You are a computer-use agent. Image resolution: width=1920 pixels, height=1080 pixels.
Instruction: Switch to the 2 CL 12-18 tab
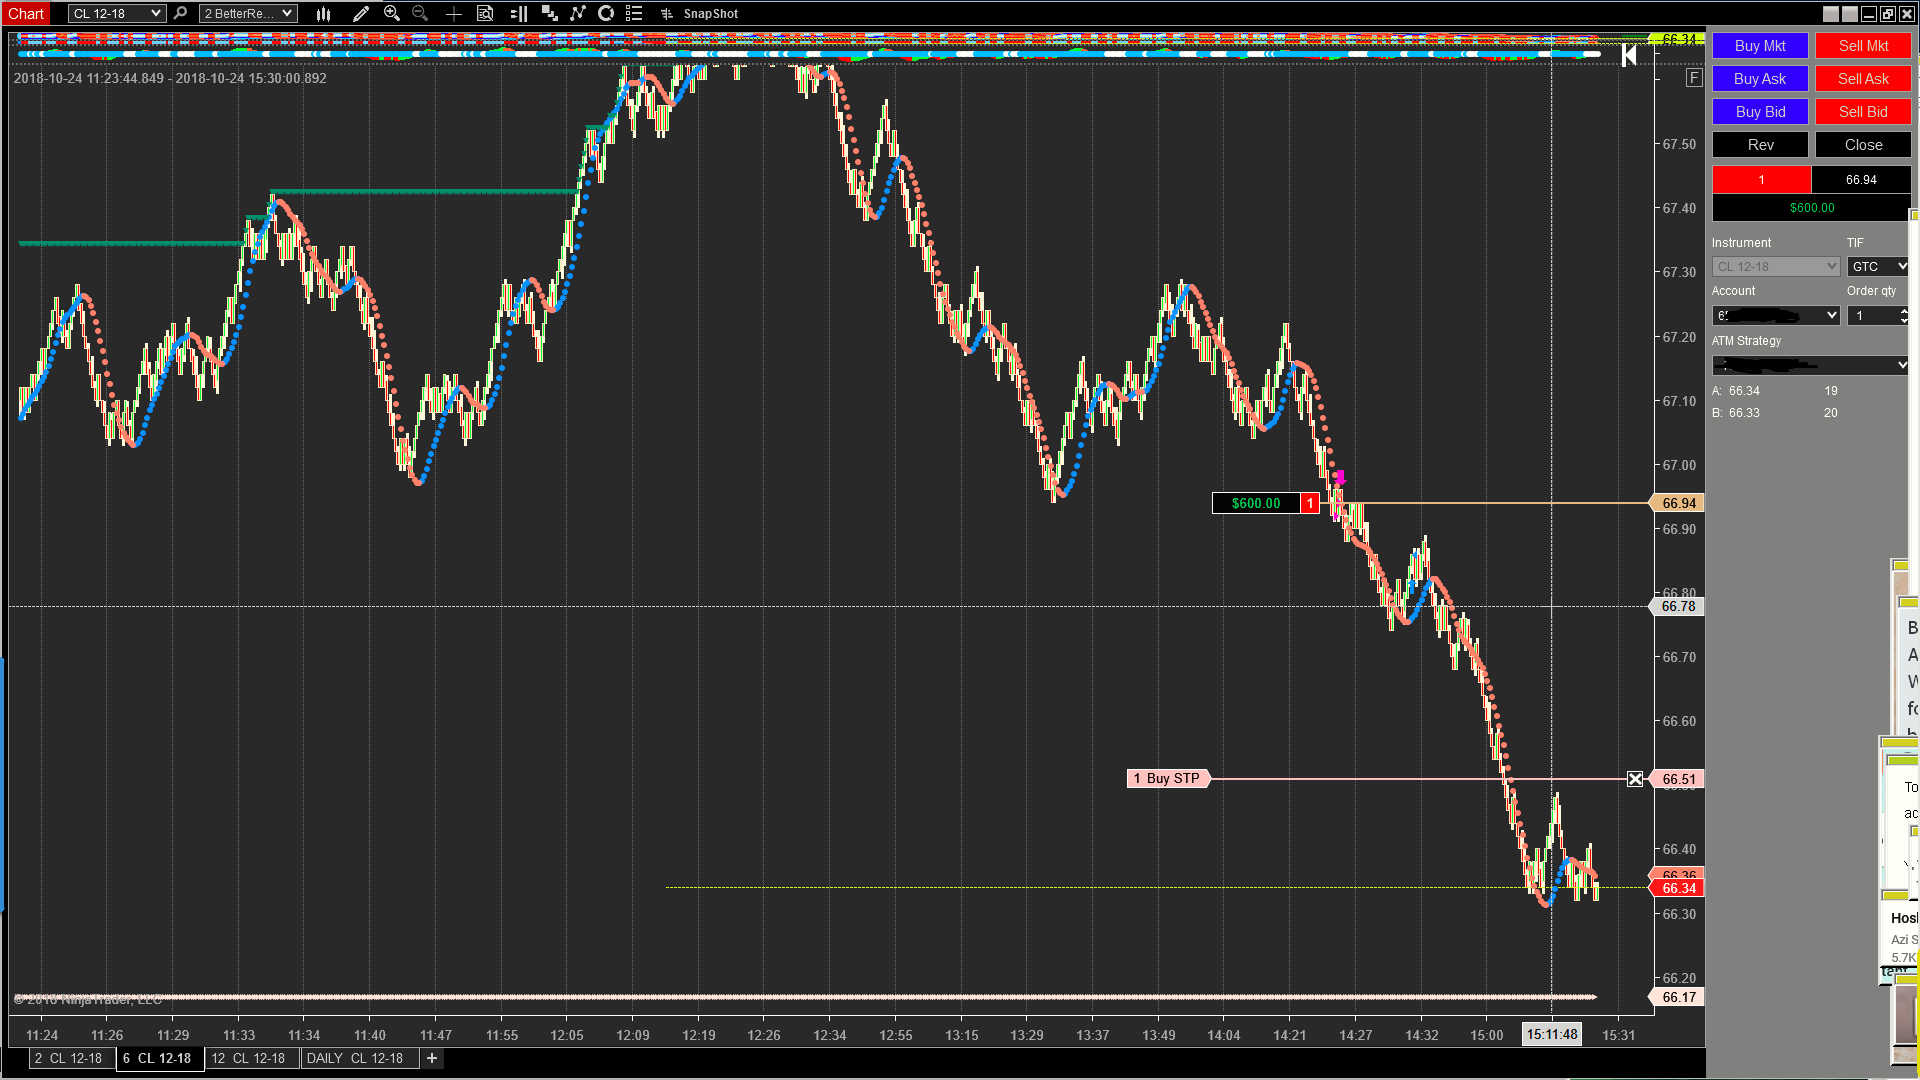(x=70, y=1058)
